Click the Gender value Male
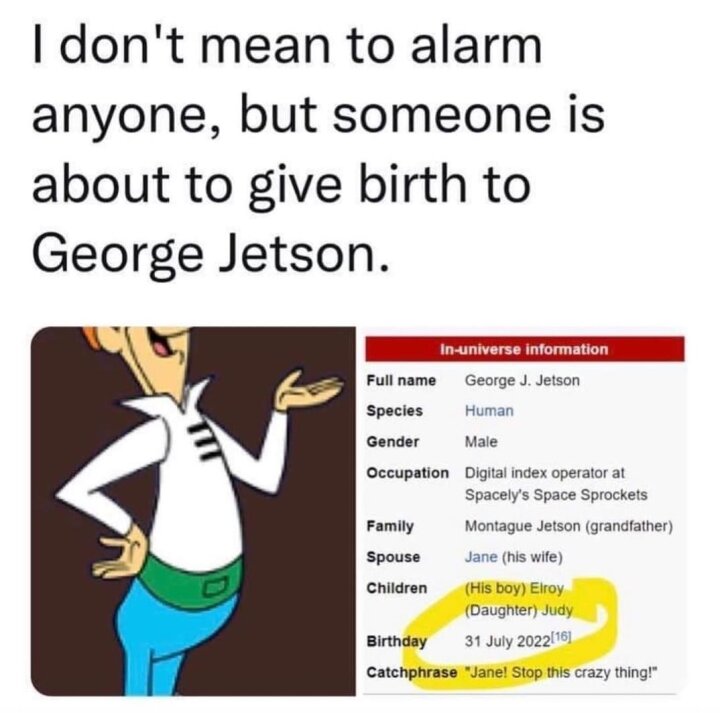This screenshot has width=720, height=713. coord(481,442)
